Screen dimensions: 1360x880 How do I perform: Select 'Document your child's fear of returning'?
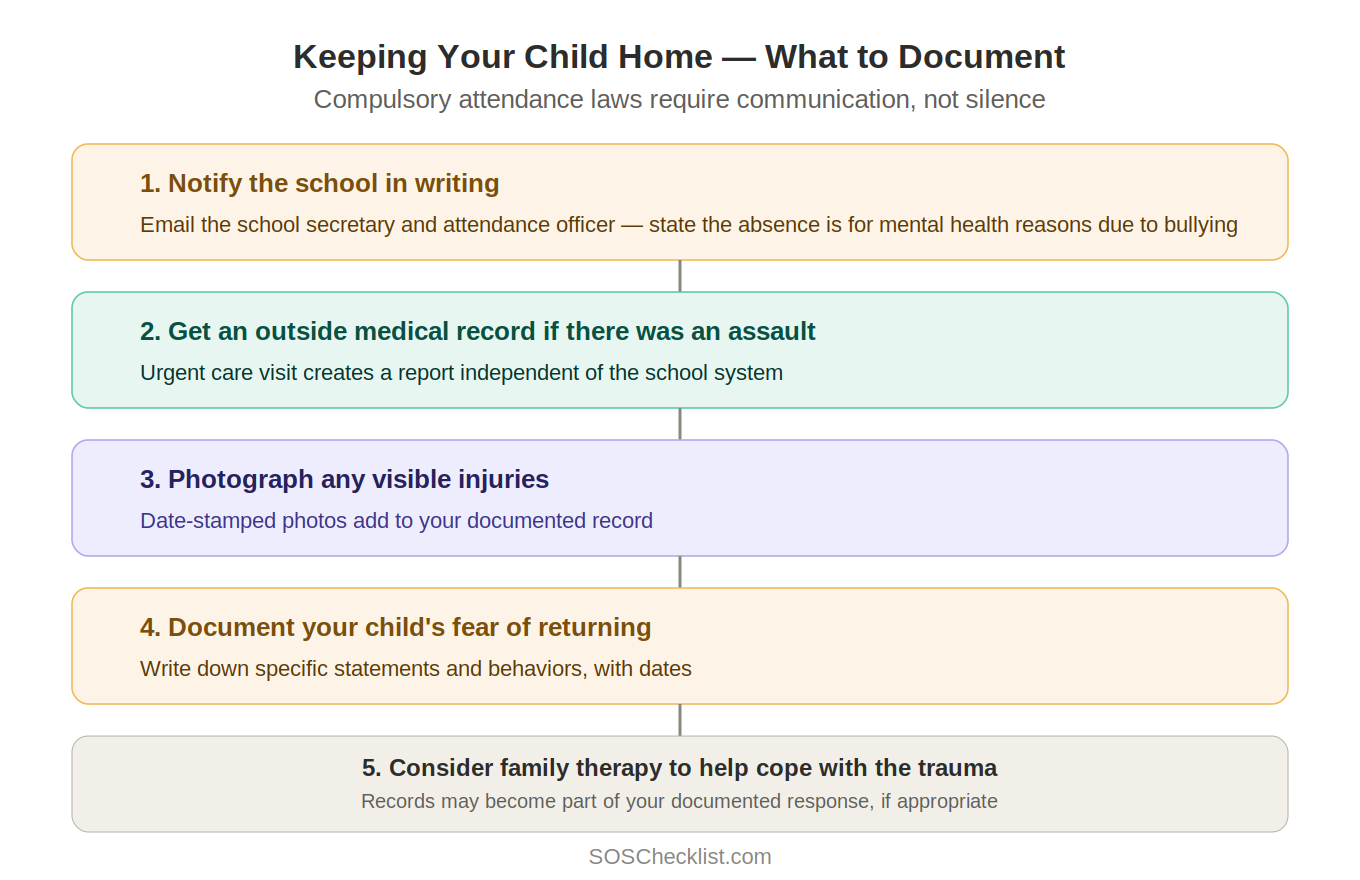tap(395, 627)
